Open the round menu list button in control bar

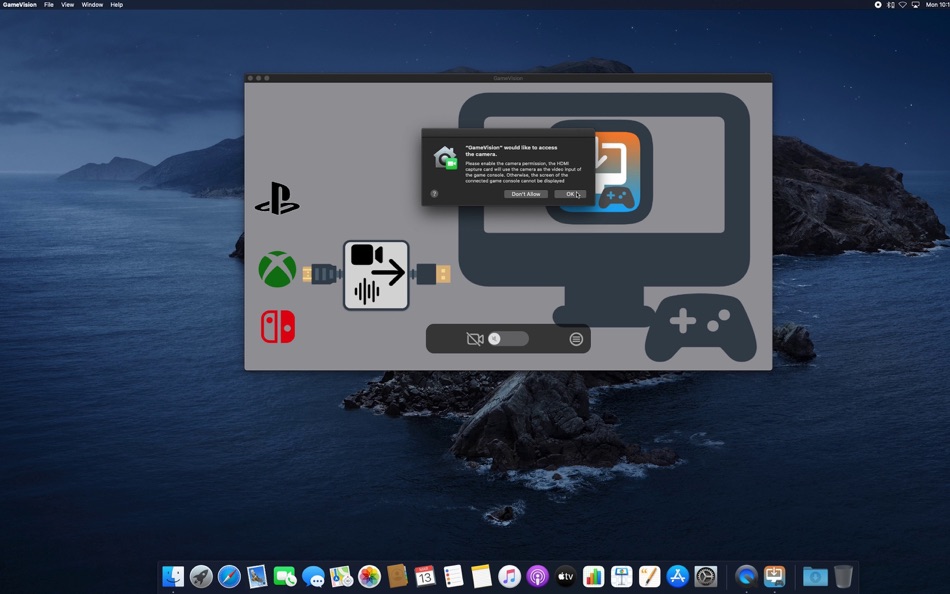576,339
